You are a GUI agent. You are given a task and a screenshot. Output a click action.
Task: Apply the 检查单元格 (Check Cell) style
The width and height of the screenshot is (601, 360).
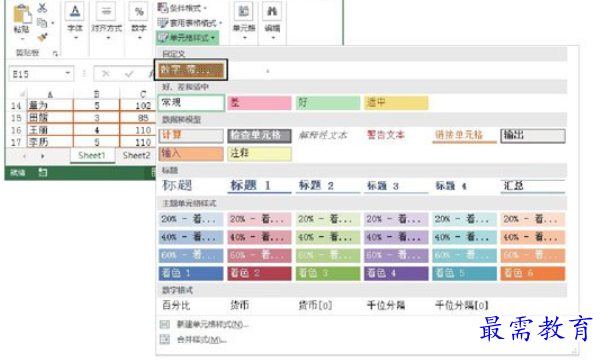click(x=259, y=135)
